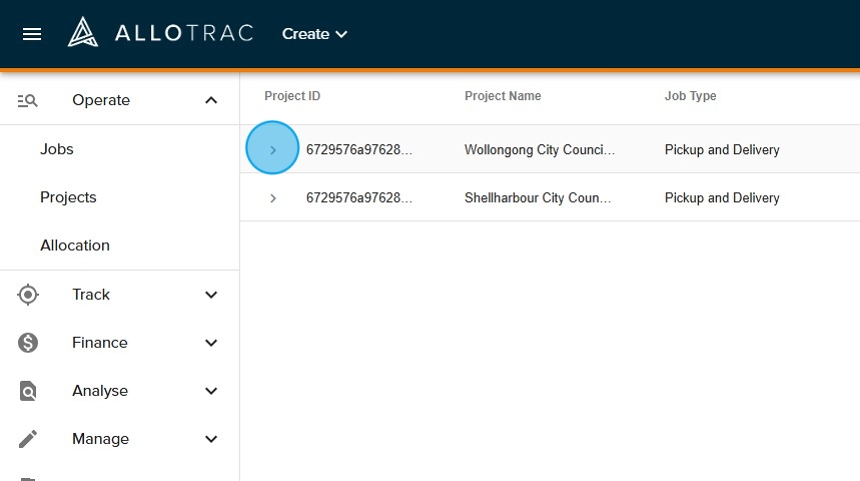
Task: Open the hamburger navigation menu
Action: (x=32, y=34)
